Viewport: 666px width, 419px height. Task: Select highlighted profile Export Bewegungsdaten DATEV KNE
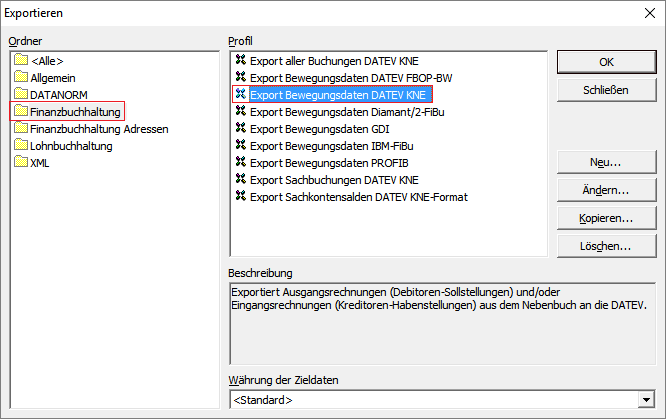click(340, 95)
